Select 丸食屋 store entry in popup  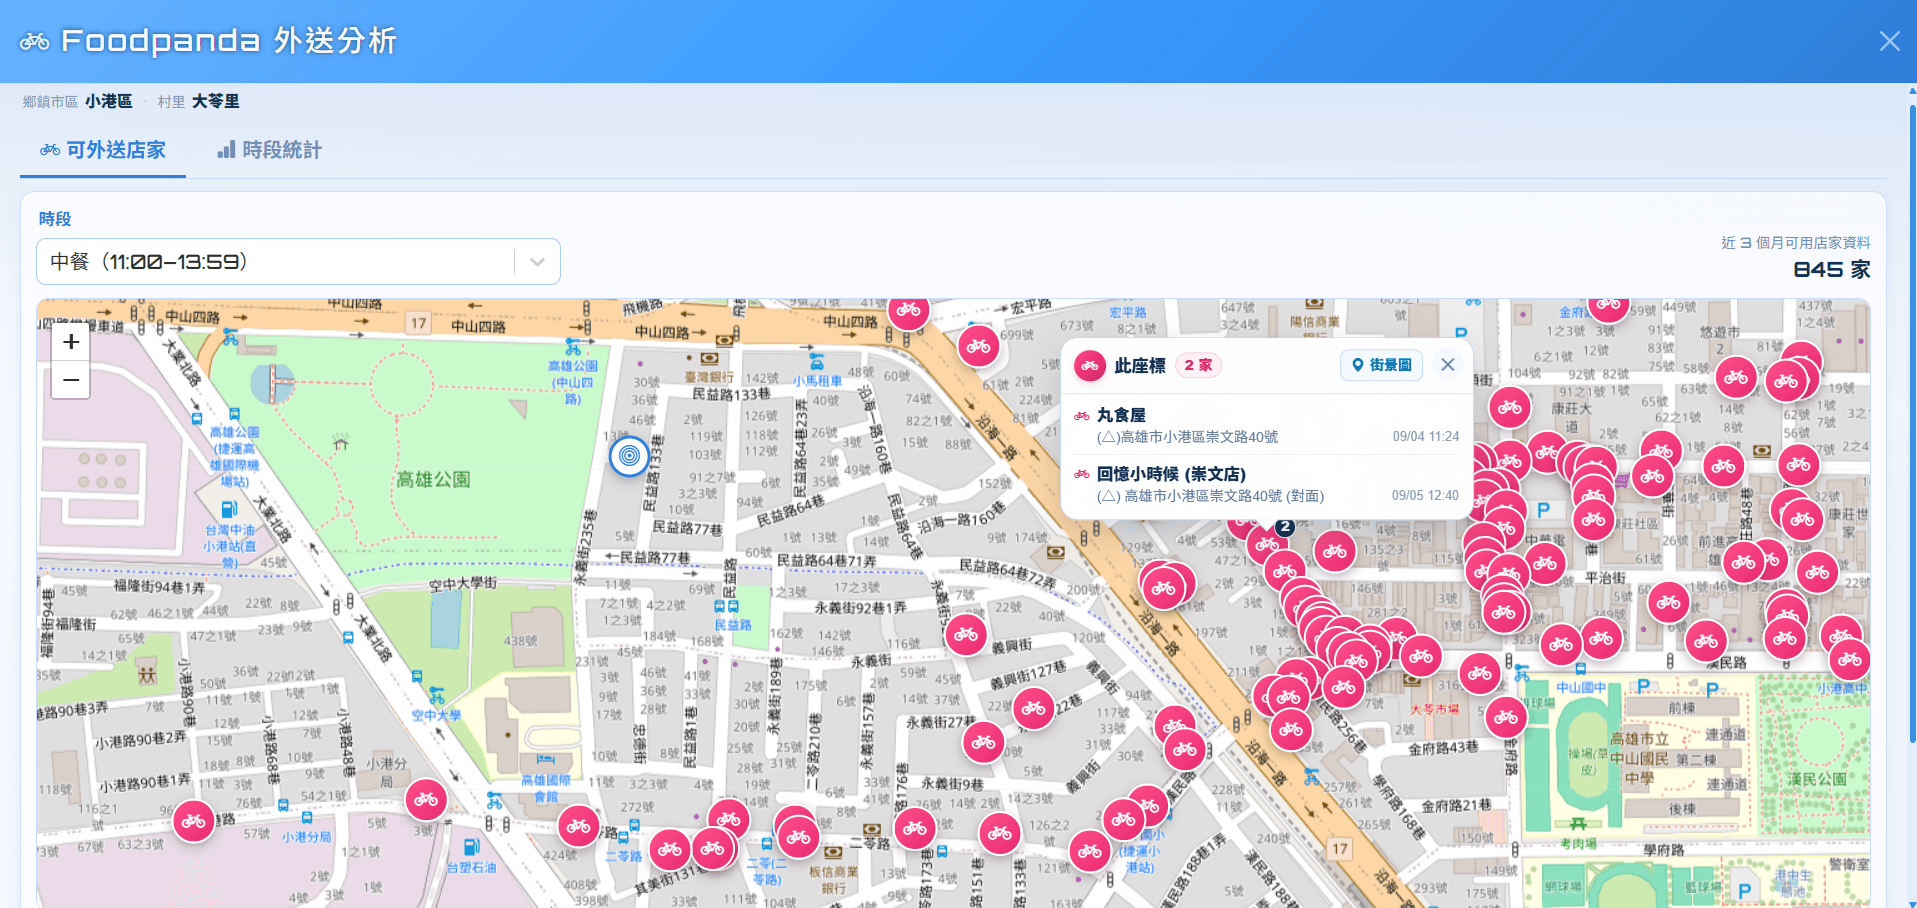pos(1266,425)
